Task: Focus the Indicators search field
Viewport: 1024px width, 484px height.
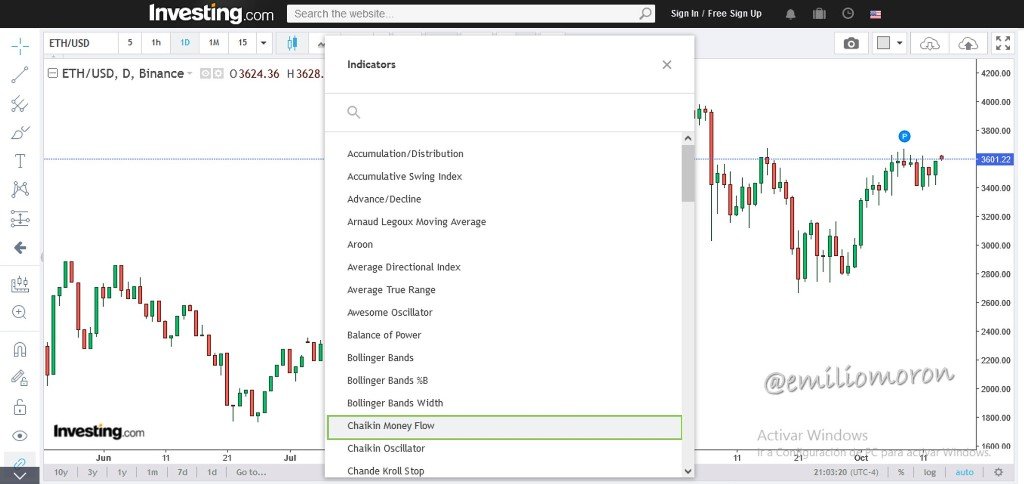Action: pyautogui.click(x=509, y=112)
